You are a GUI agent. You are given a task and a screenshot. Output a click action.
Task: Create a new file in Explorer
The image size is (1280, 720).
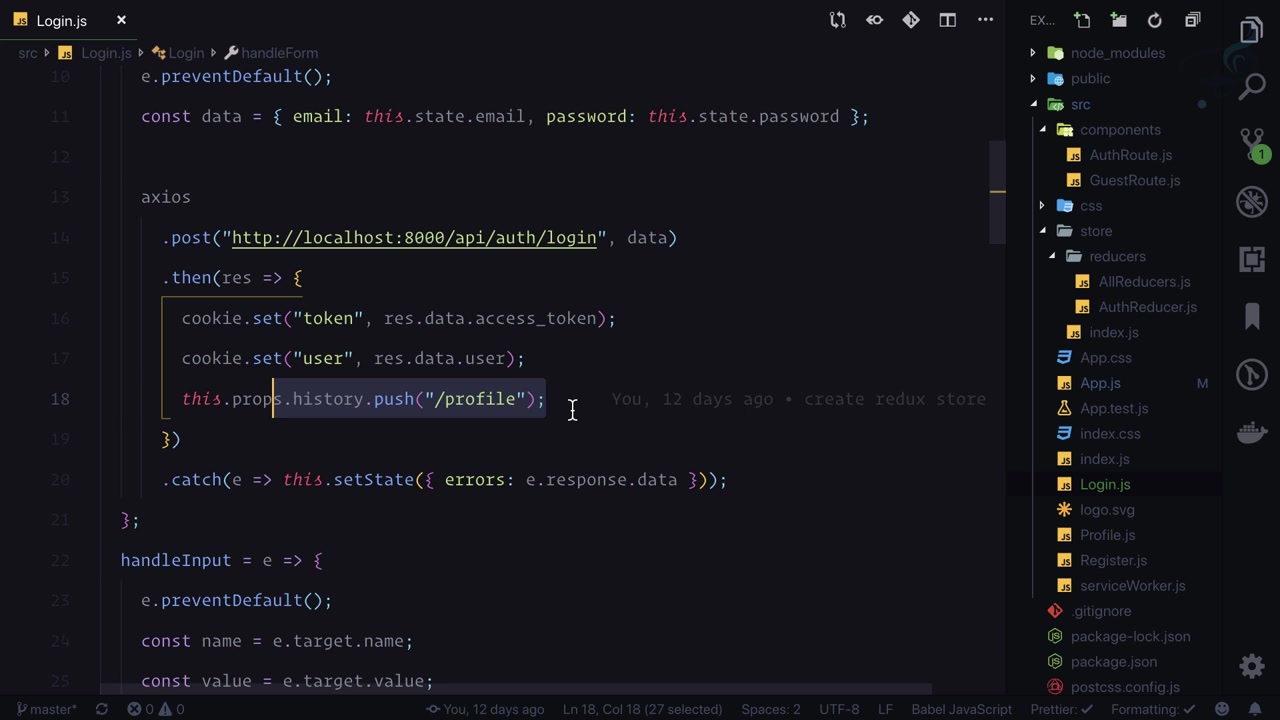click(1082, 20)
